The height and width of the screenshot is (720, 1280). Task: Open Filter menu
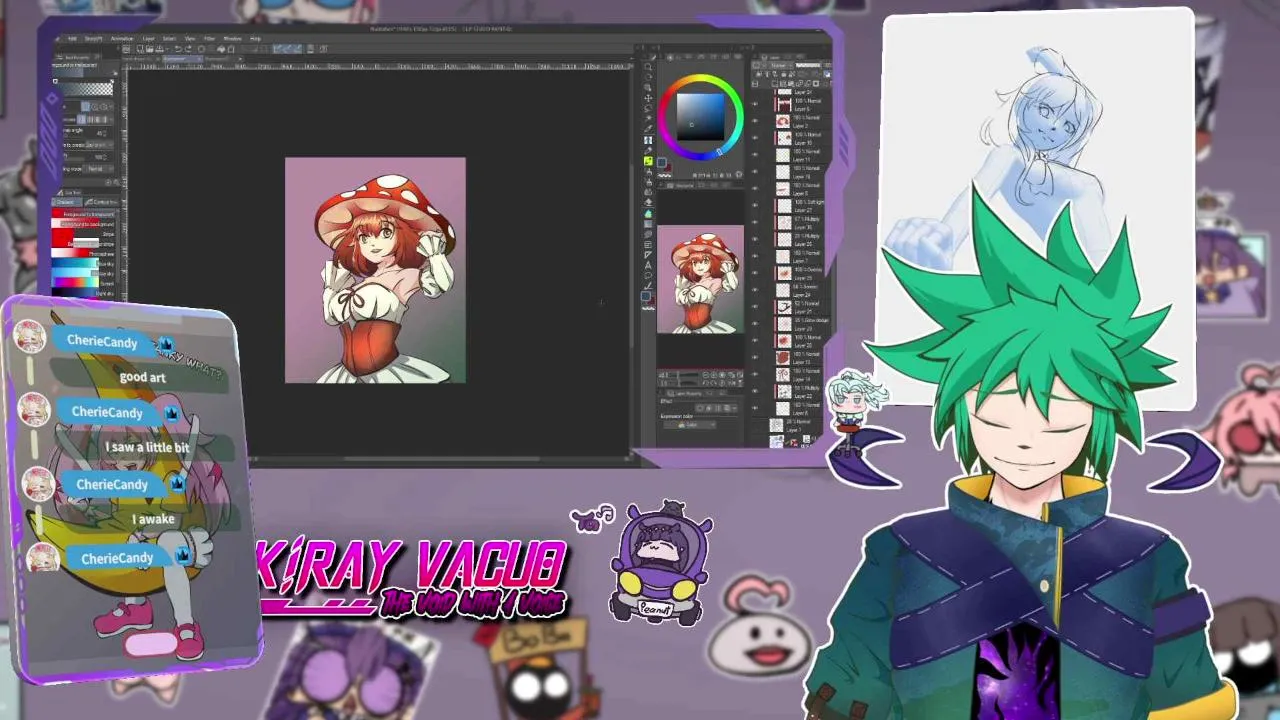[x=209, y=39]
